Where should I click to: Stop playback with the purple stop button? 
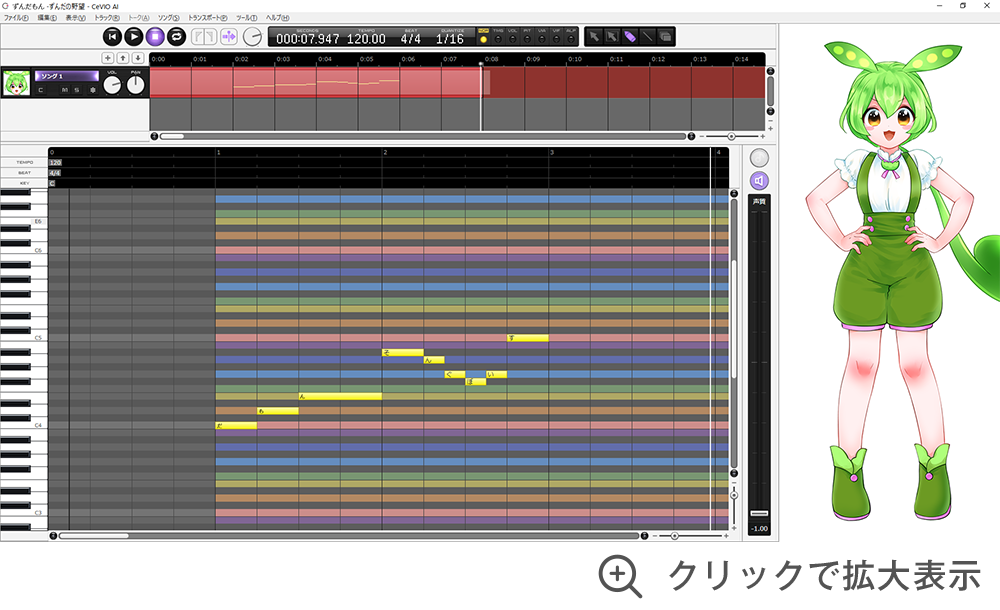155,37
